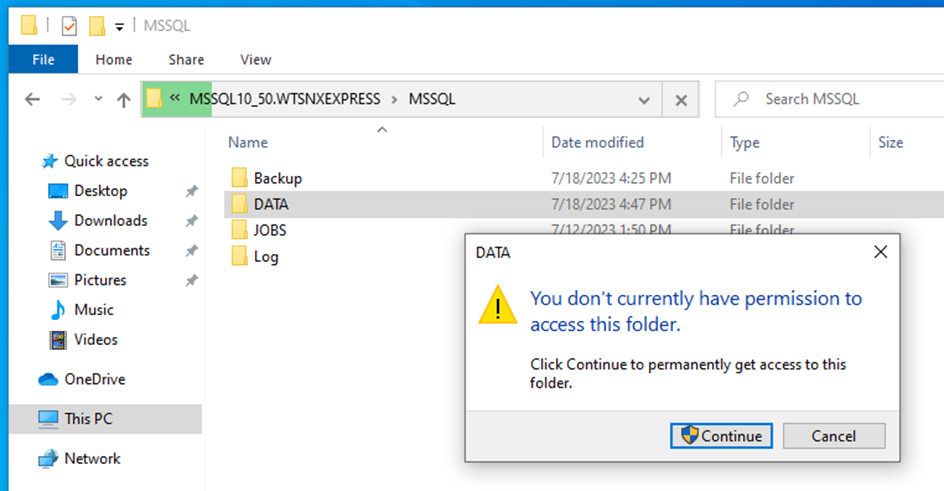Screen dimensions: 944x491
Task: Click the Properties icon in quick access toolbar
Action: coord(69,25)
